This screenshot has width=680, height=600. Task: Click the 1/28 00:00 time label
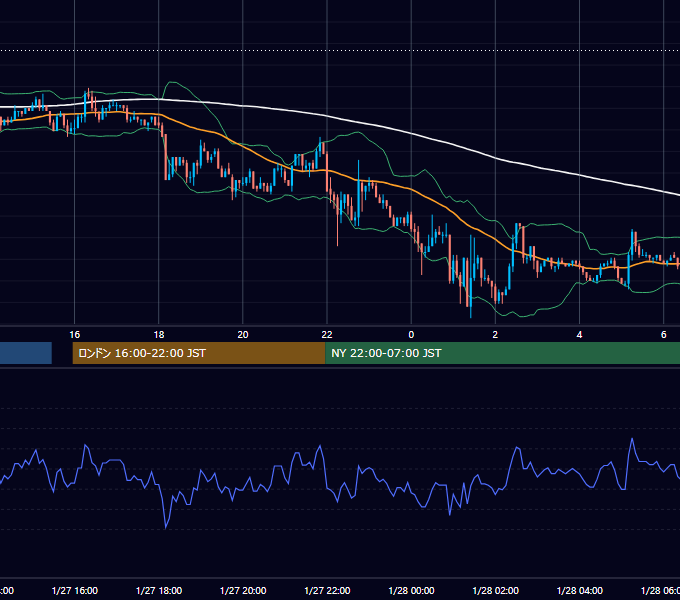(x=411, y=590)
